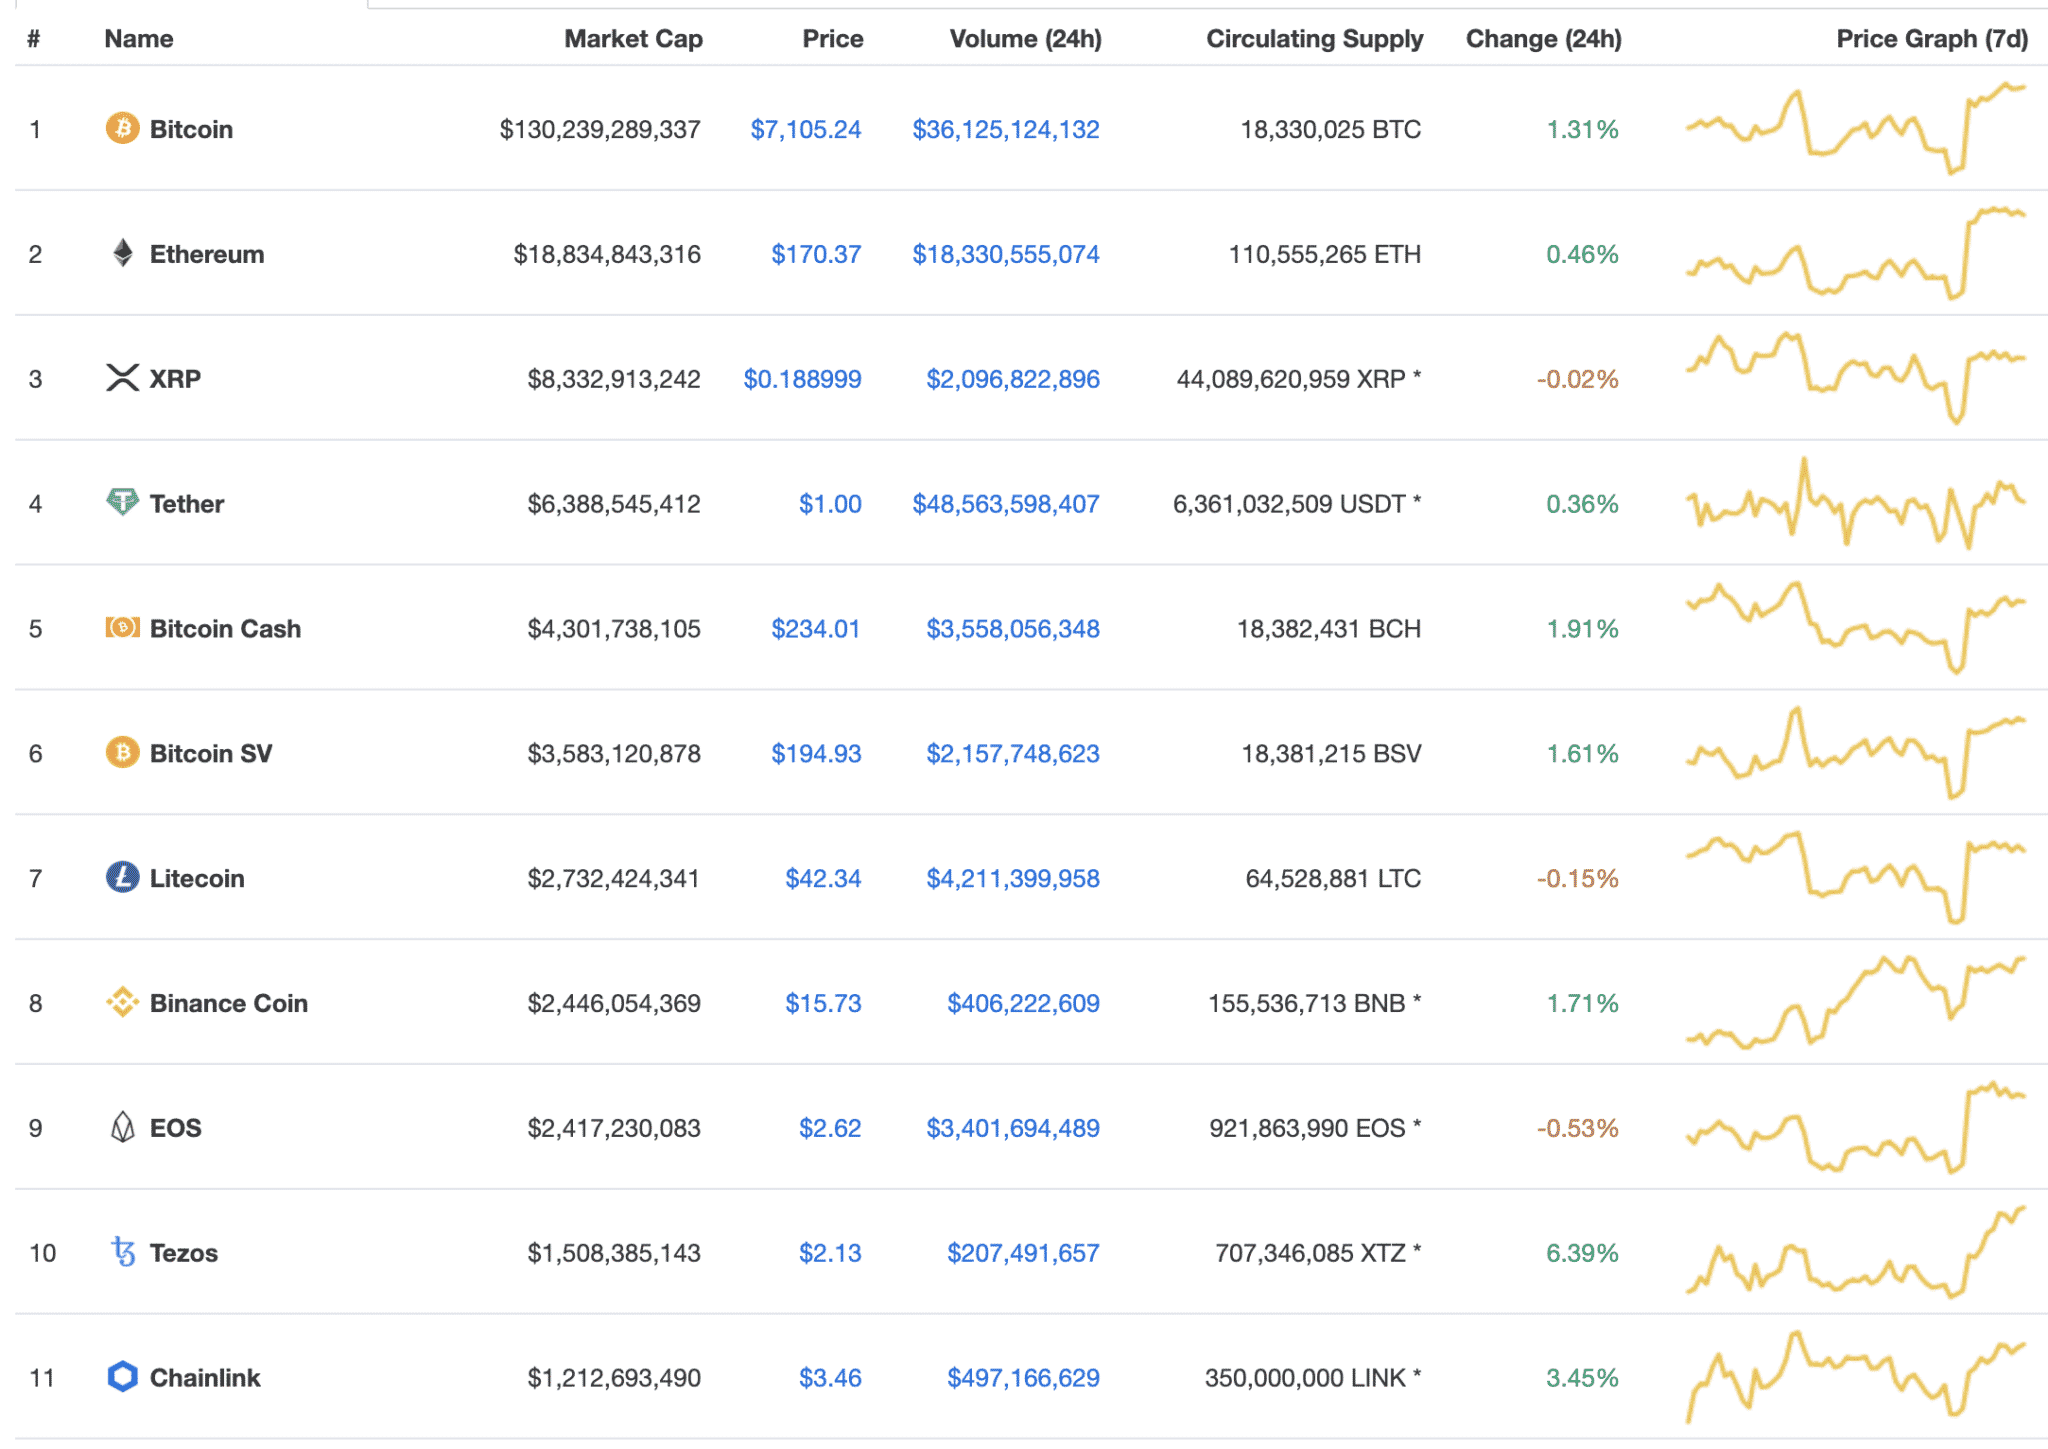Click the Tether logo icon

[x=122, y=502]
